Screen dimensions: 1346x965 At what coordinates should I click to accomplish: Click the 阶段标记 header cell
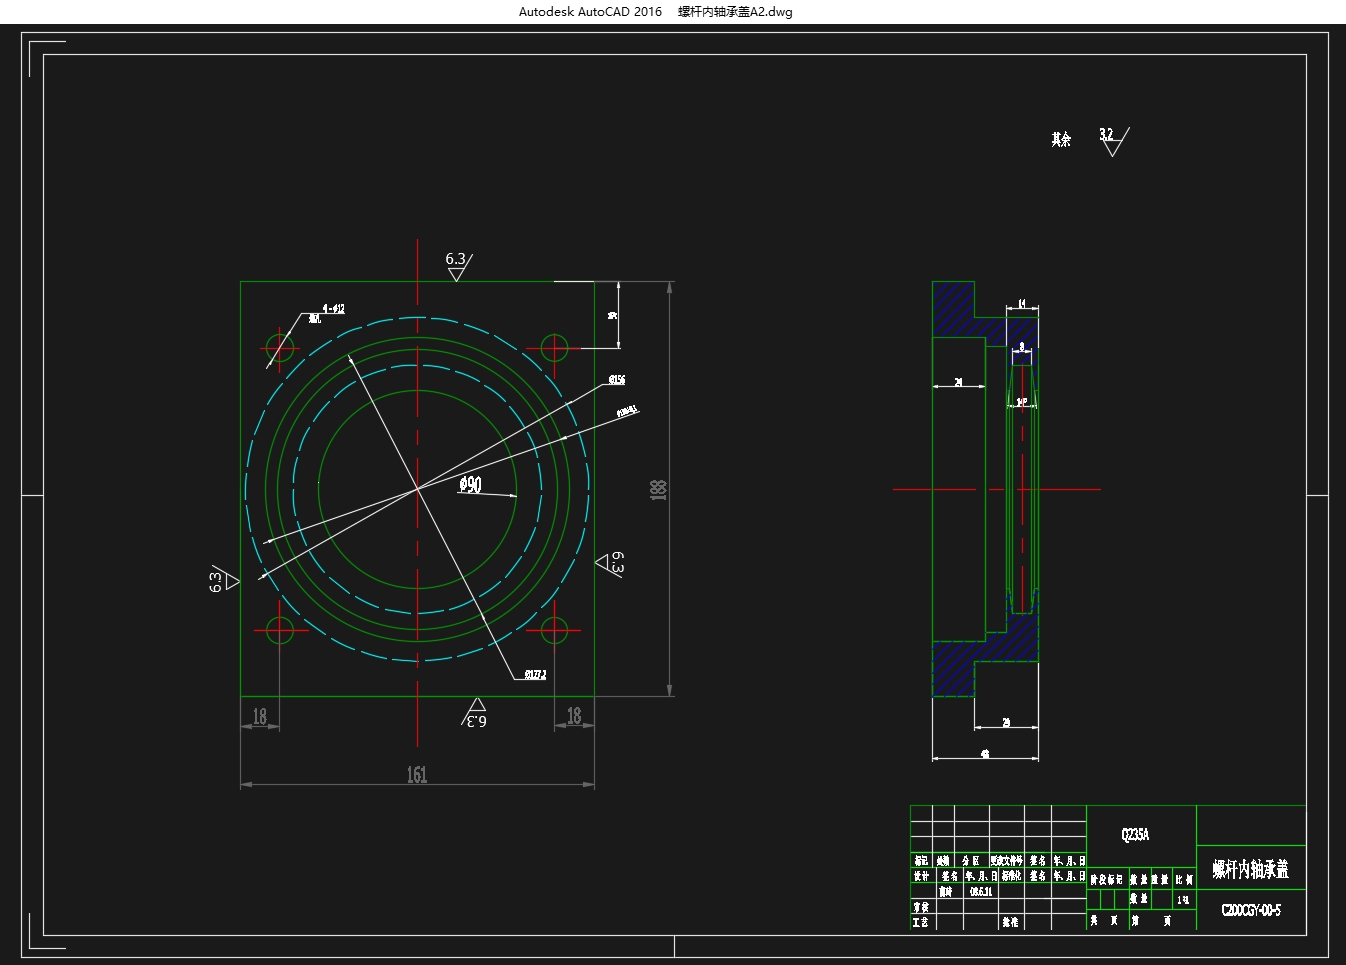1106,880
